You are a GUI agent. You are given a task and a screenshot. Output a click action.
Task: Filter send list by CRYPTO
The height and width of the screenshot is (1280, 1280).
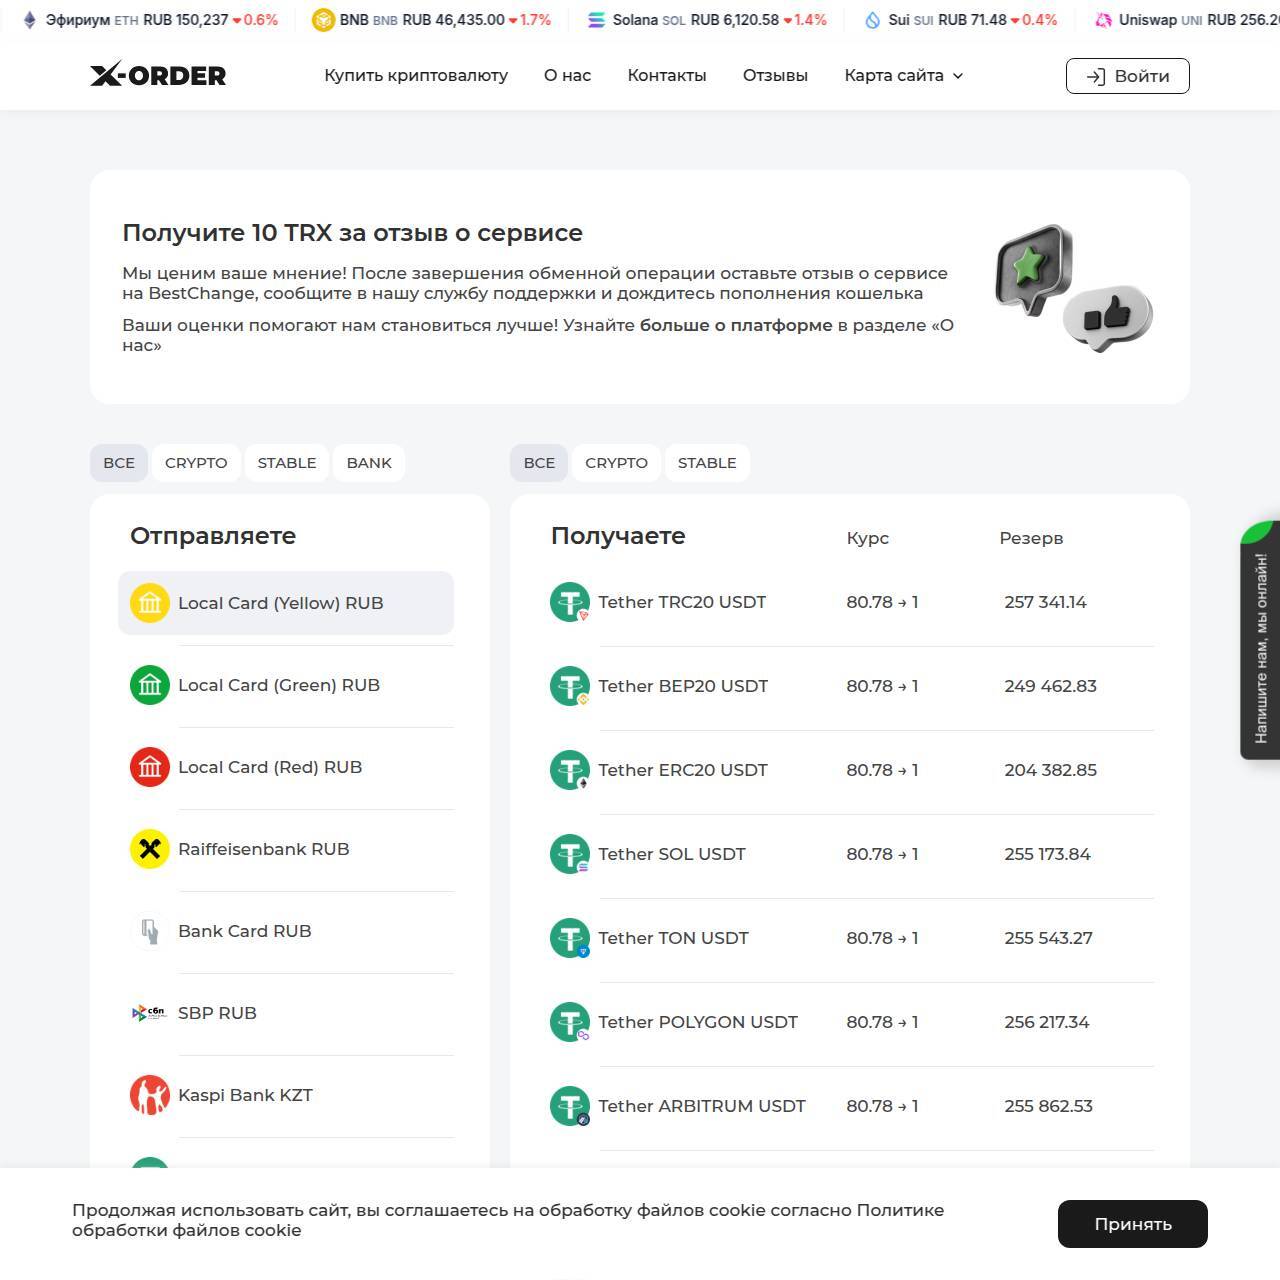pos(196,463)
